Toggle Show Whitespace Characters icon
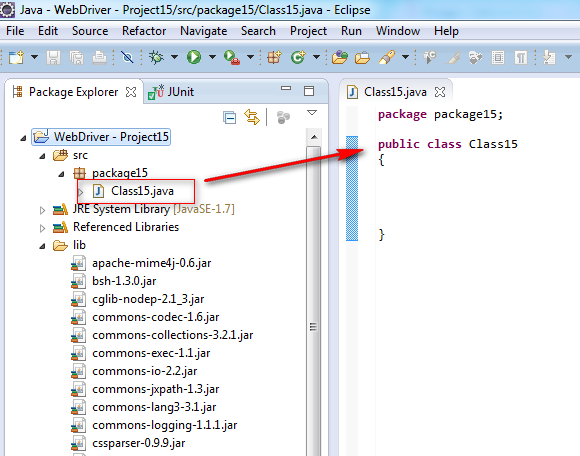 coord(521,58)
